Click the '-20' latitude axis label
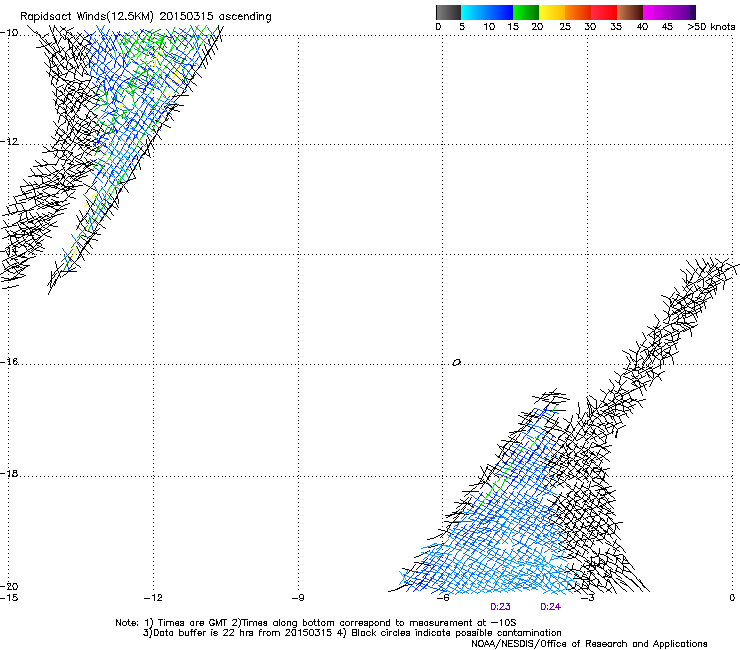This screenshot has width=740, height=650. [x=9, y=586]
